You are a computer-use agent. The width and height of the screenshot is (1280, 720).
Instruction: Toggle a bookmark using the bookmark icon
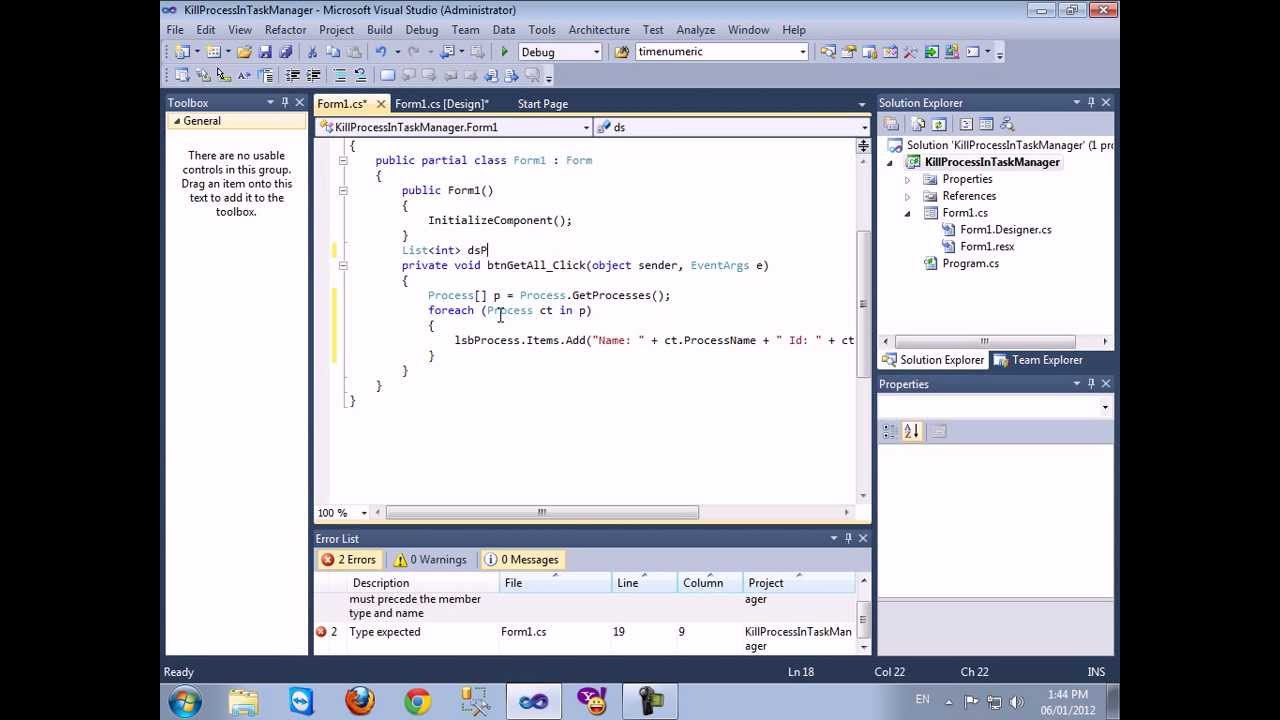tap(387, 75)
